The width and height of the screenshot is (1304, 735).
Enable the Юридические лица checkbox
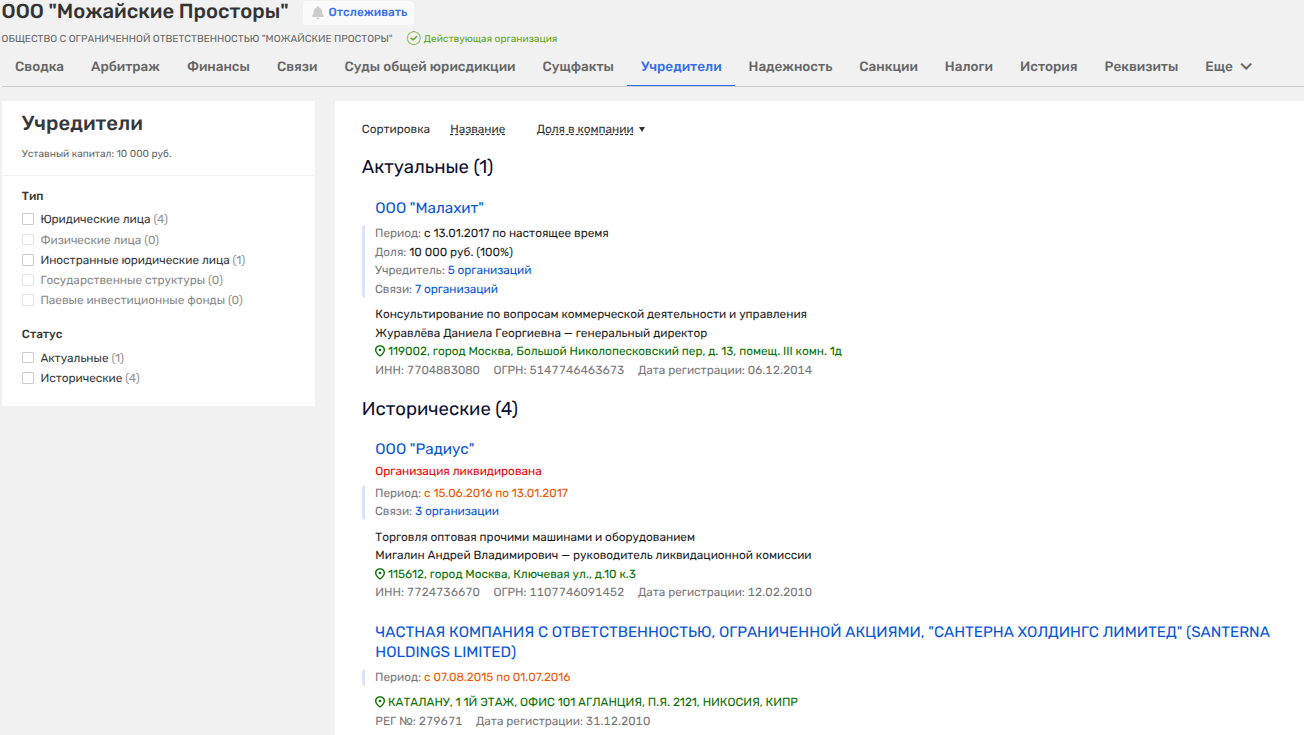click(28, 219)
